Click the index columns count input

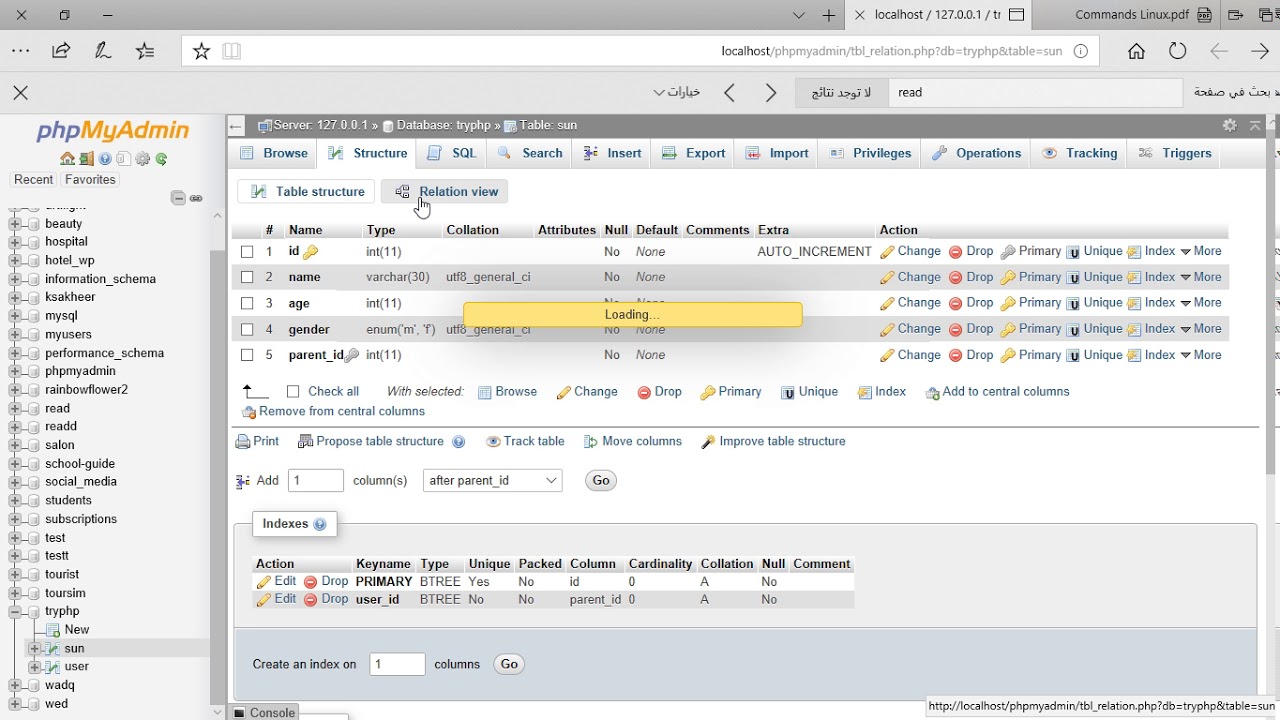click(397, 664)
